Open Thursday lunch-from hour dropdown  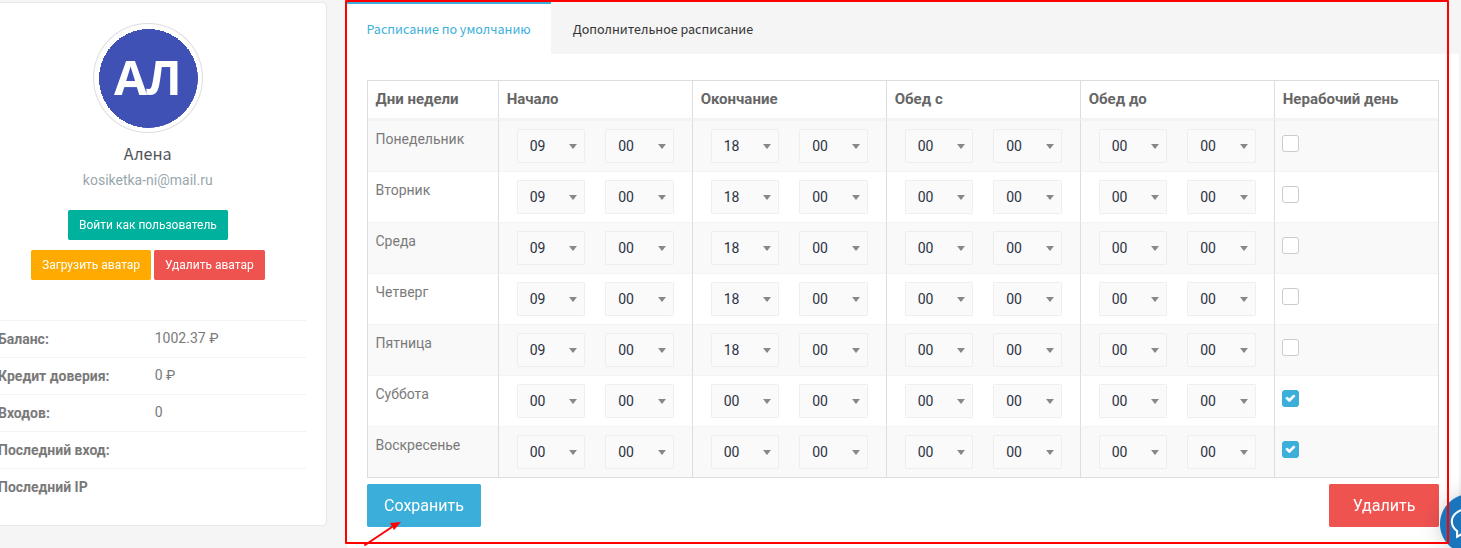point(939,299)
